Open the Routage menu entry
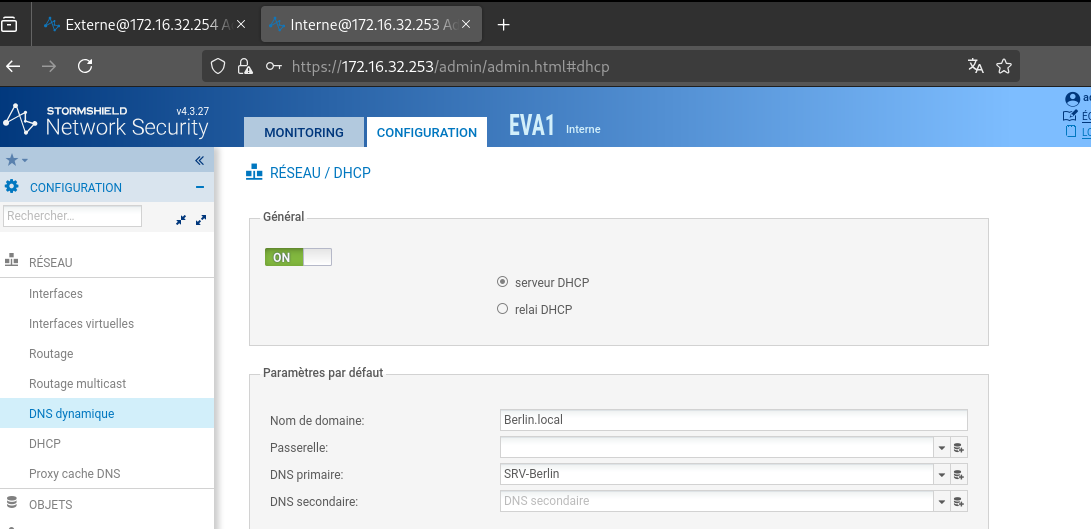This screenshot has height=529, width=1091. coord(51,354)
